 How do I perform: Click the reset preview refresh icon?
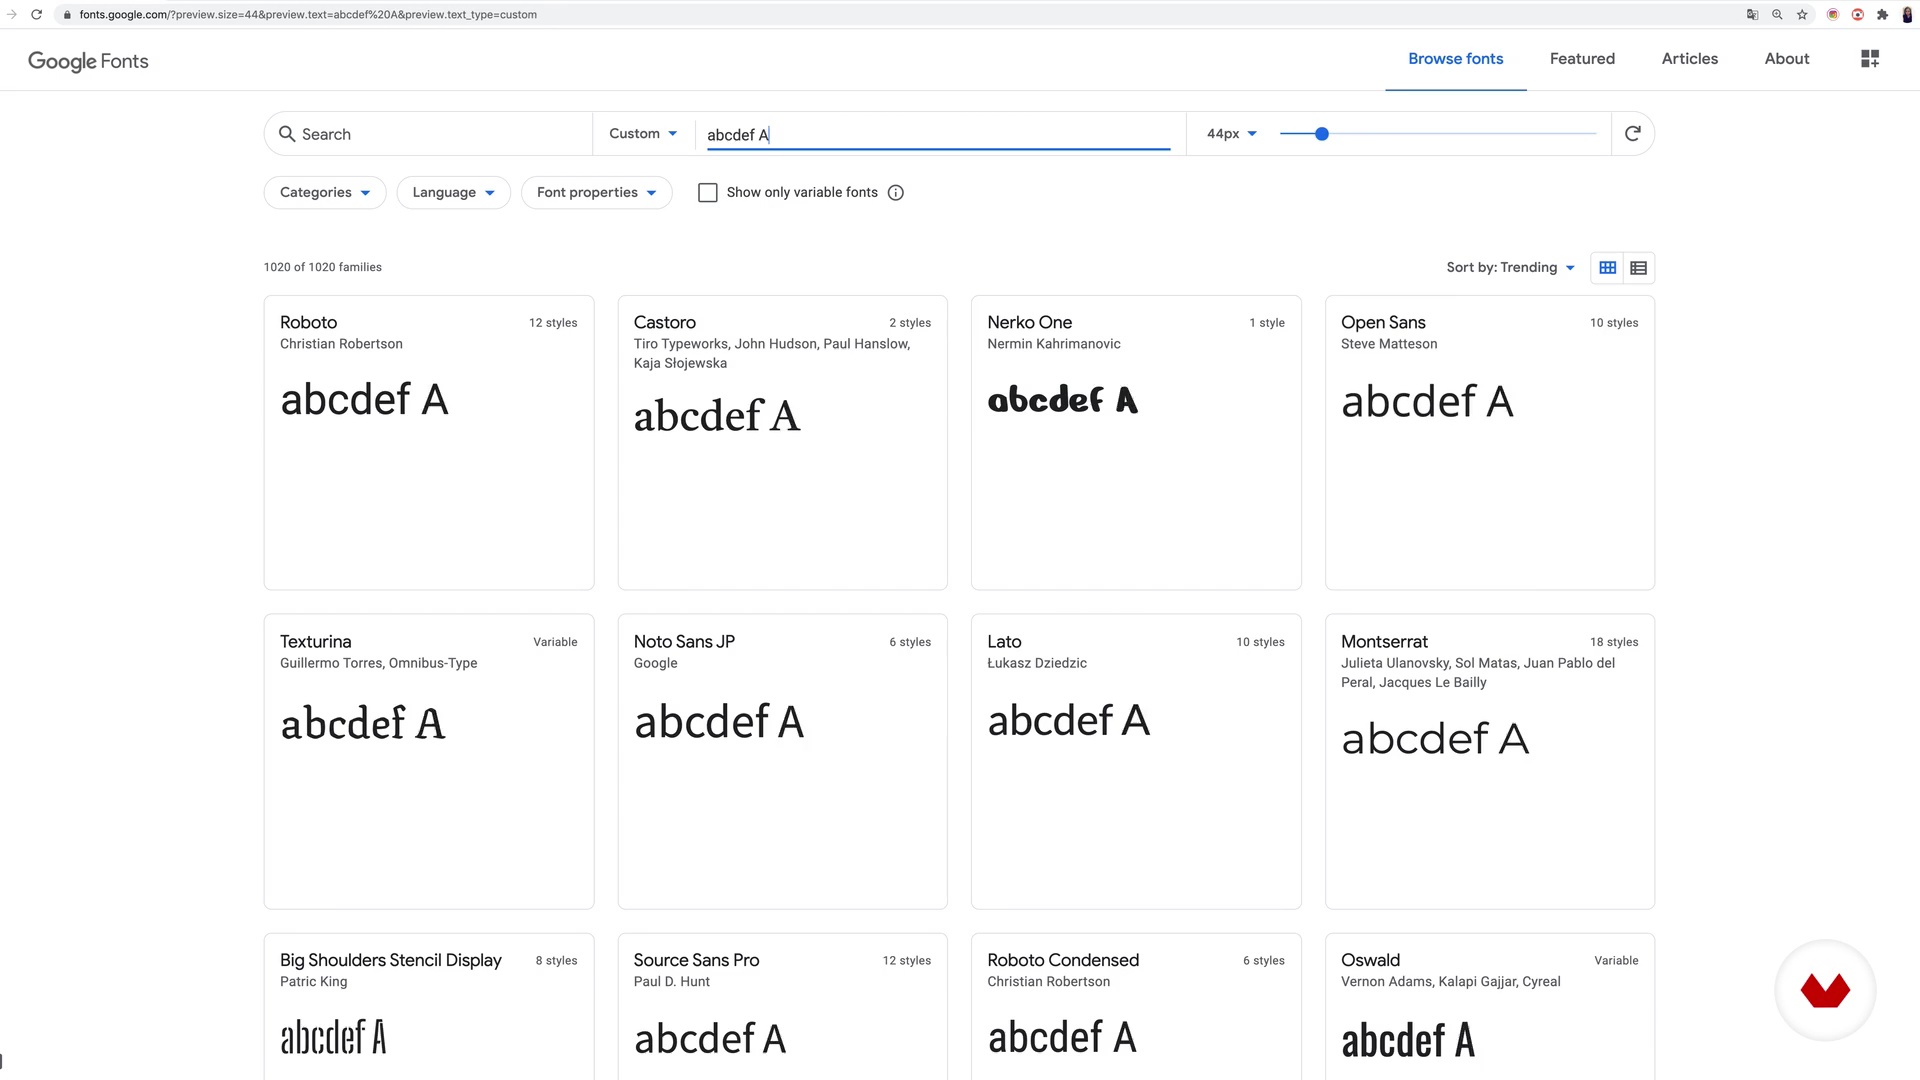coord(1633,133)
